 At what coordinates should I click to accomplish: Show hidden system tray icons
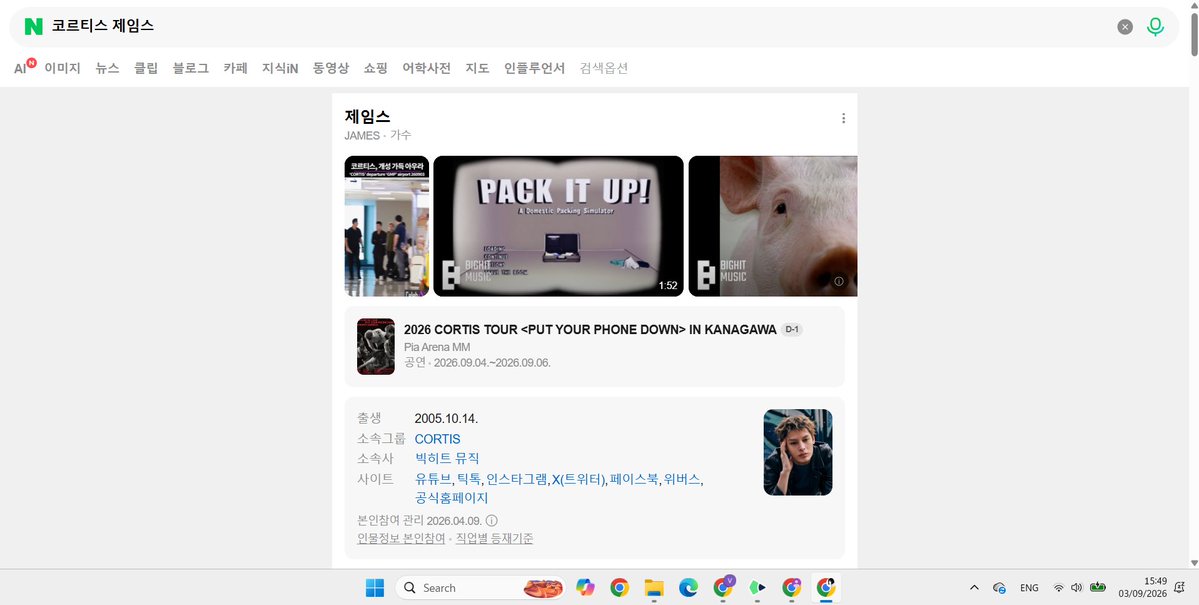tap(974, 587)
